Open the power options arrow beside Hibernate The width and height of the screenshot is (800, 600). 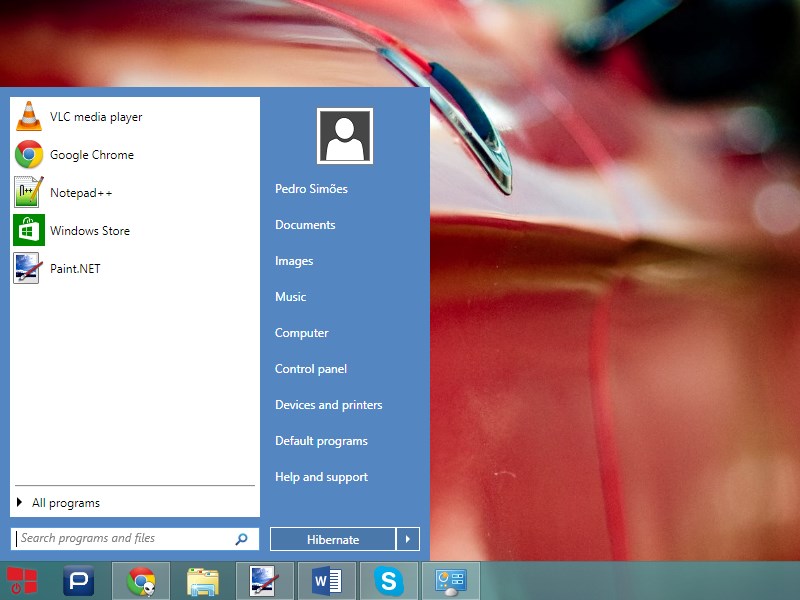click(408, 540)
